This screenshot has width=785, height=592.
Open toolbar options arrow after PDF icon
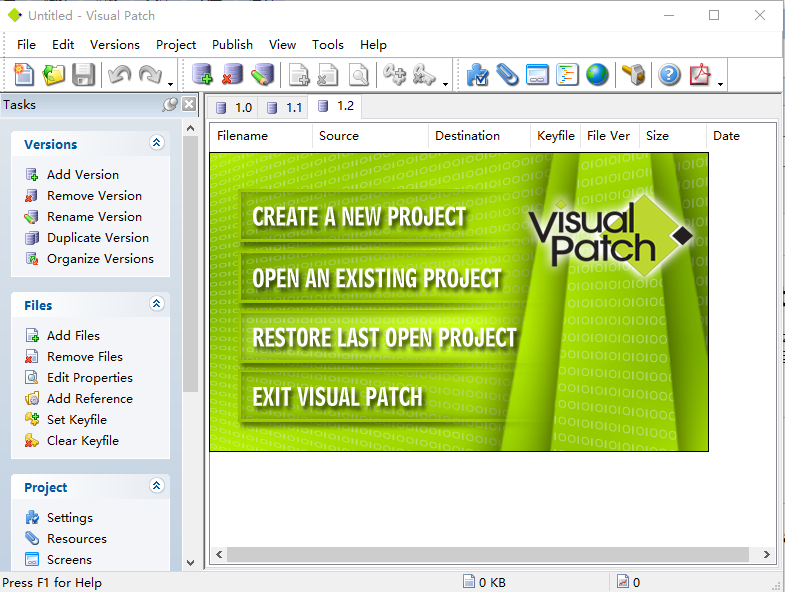pyautogui.click(x=720, y=84)
